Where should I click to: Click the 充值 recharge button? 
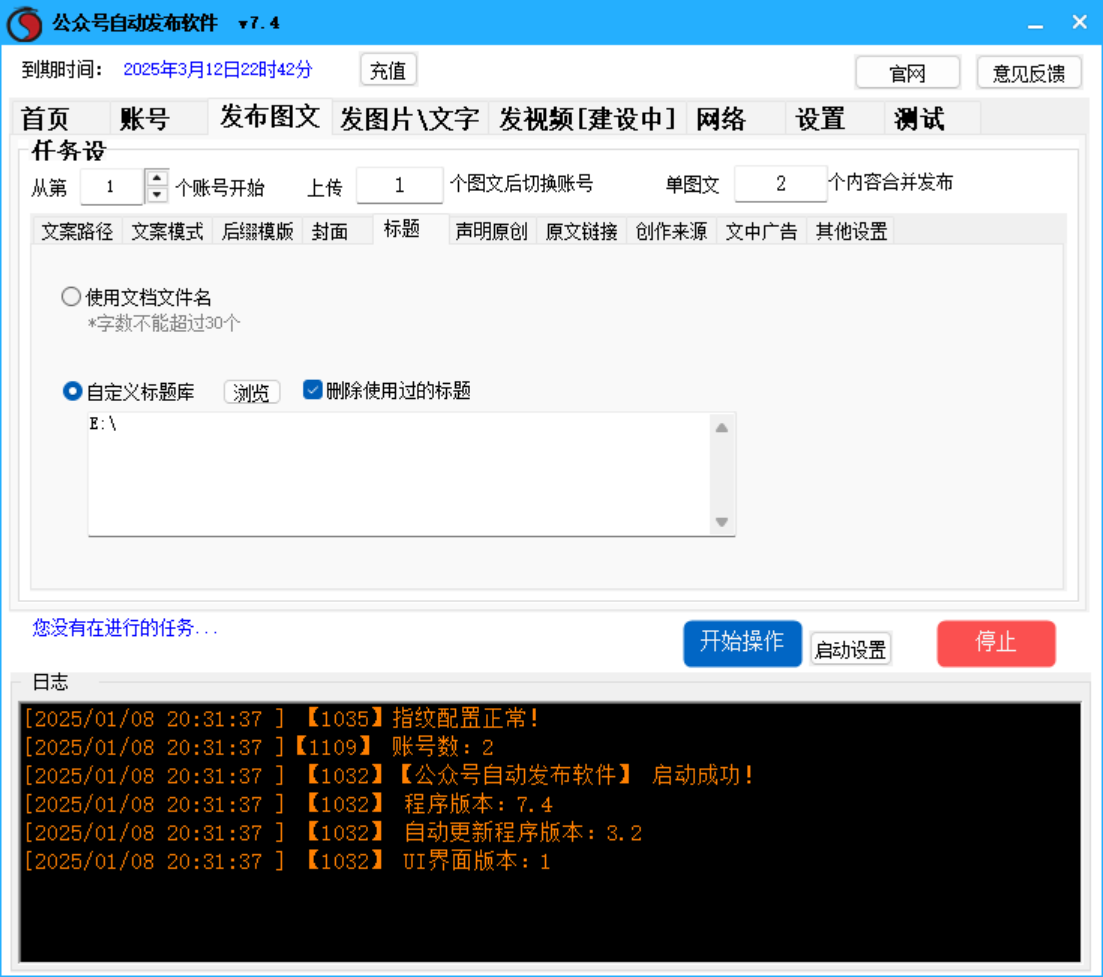pos(388,70)
